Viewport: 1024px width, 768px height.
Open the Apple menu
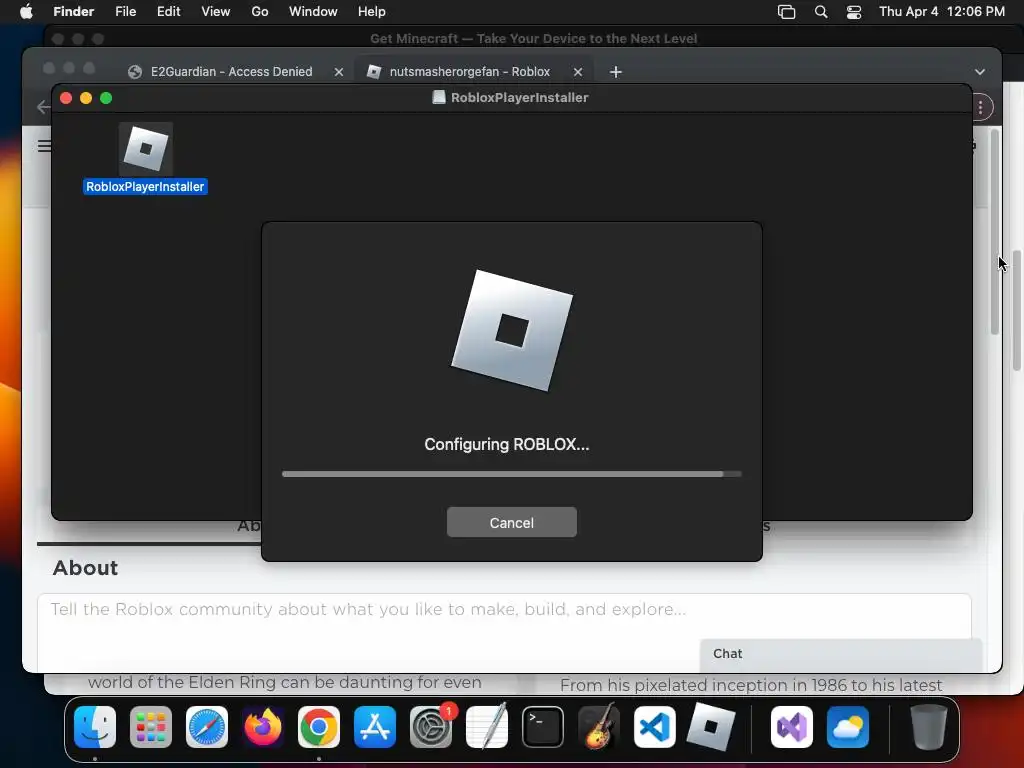point(26,11)
